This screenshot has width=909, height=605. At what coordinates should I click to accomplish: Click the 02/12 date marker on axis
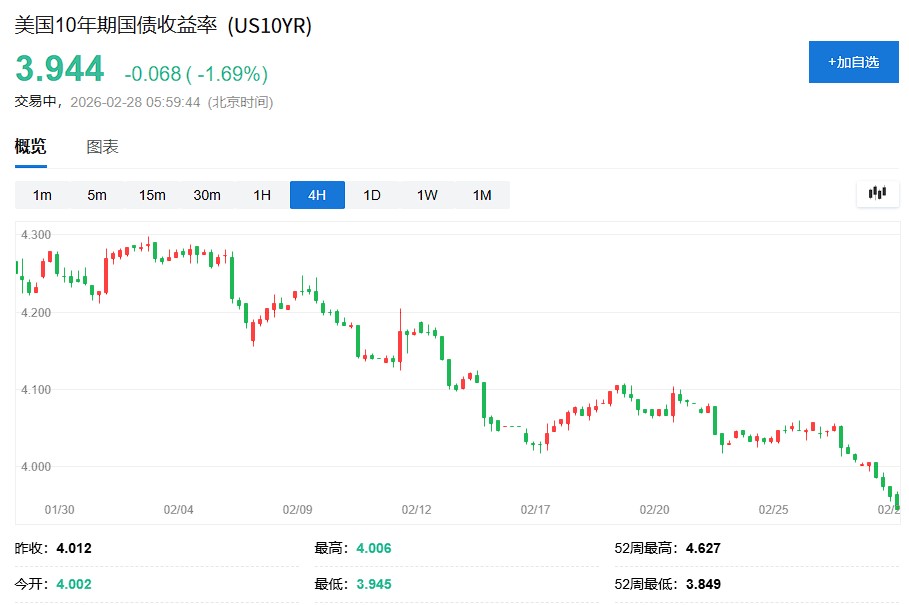pos(416,509)
